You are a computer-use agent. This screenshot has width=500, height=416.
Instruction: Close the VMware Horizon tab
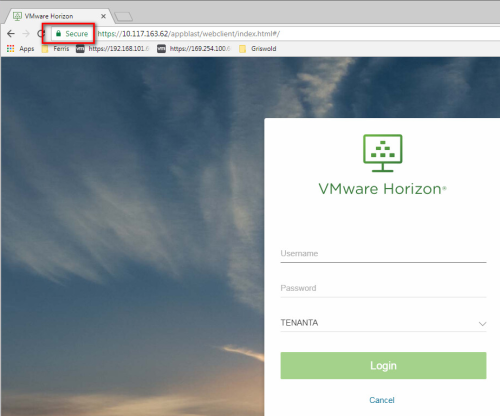[103, 16]
